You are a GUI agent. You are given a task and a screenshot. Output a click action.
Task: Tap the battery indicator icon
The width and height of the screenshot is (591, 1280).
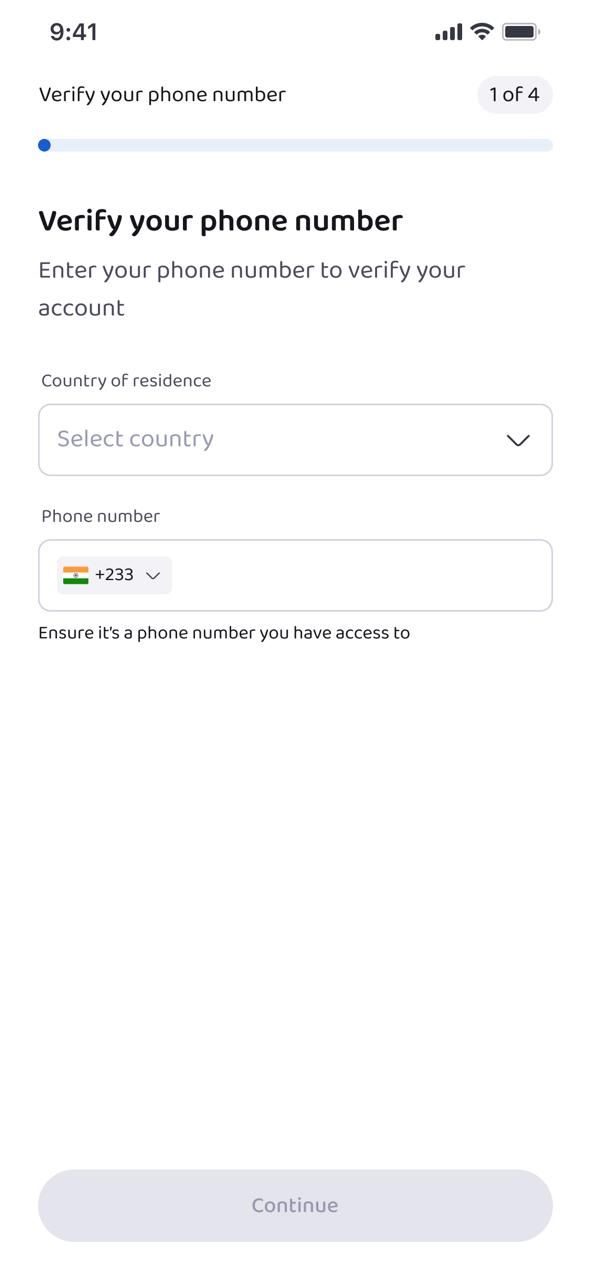[x=521, y=31]
